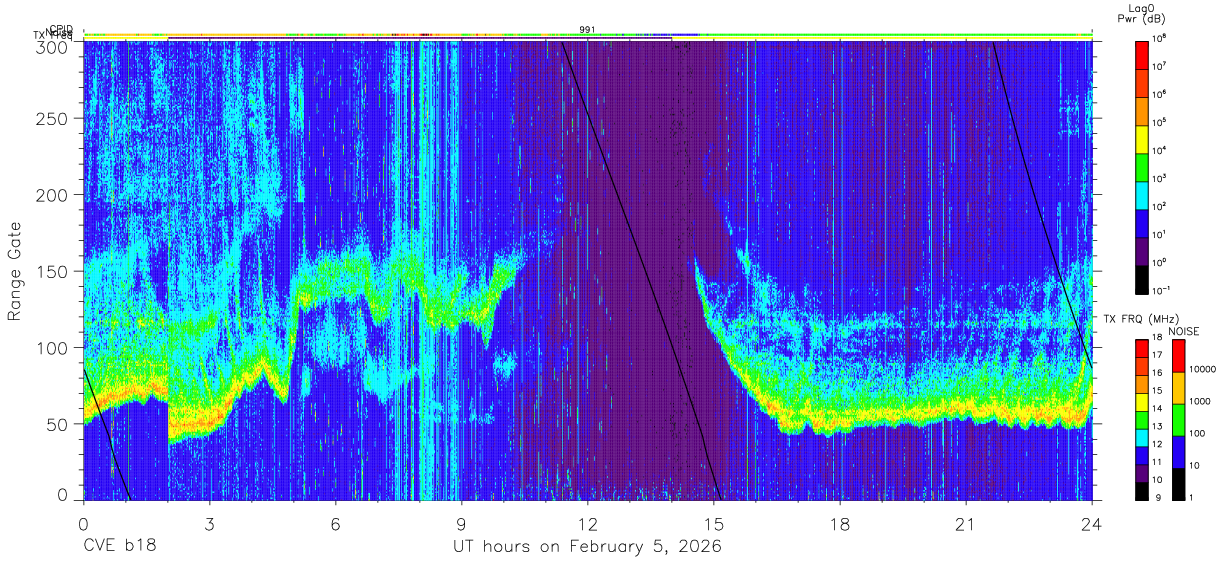Click the purple swatch on the TX FRQ colorbar

1142,473
